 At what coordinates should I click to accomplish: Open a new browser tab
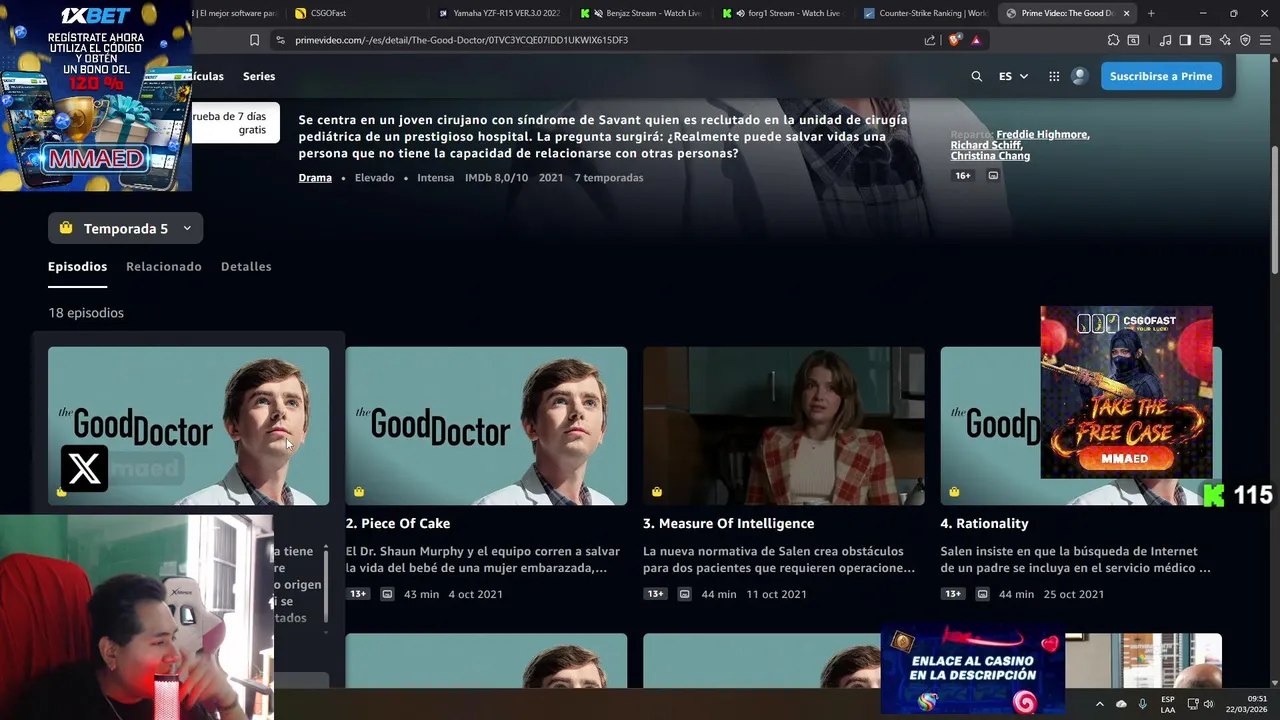[1151, 13]
